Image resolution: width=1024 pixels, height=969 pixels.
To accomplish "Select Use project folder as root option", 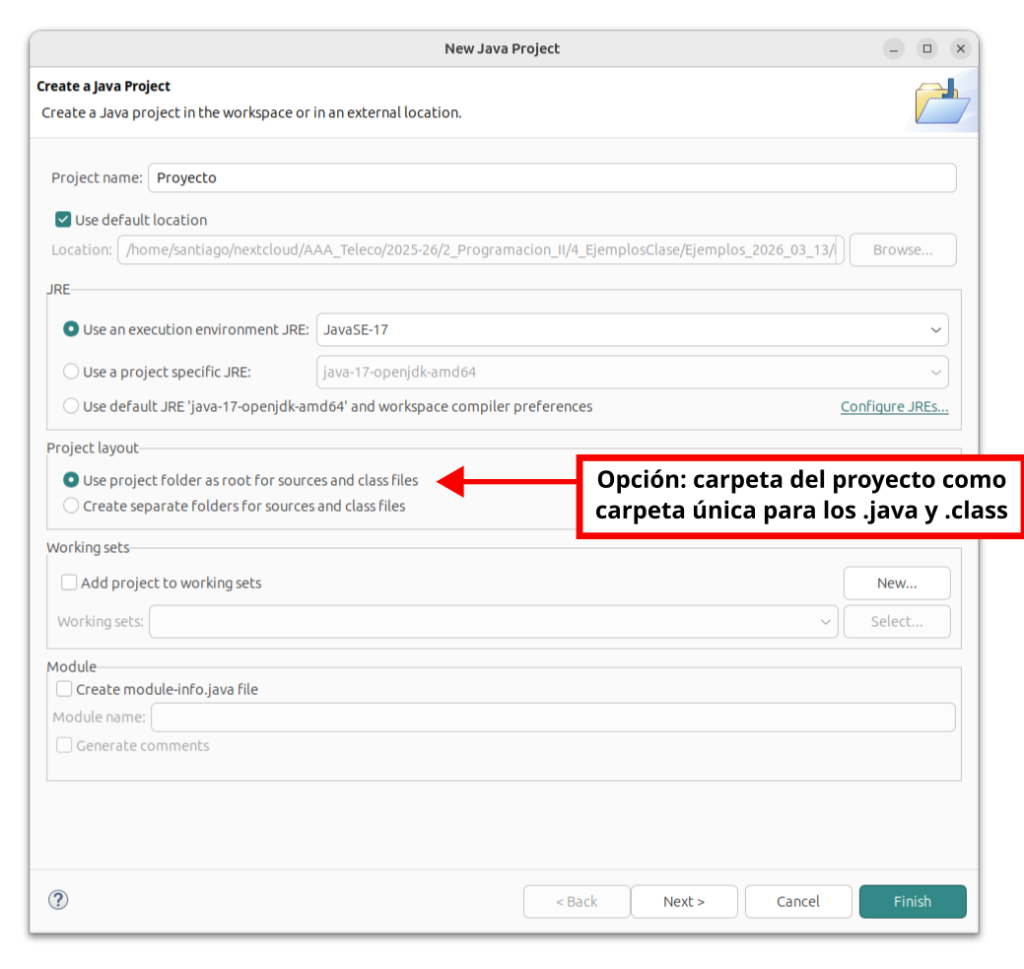I will pos(71,481).
